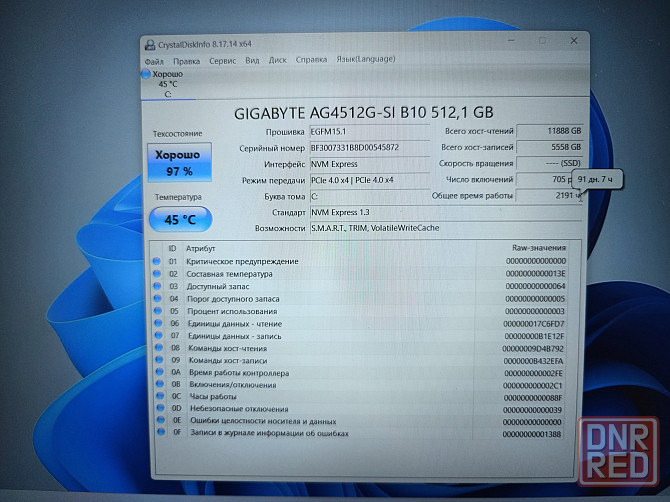Click status icon for Порог доступного запаса row
The image size is (670, 502).
(158, 298)
